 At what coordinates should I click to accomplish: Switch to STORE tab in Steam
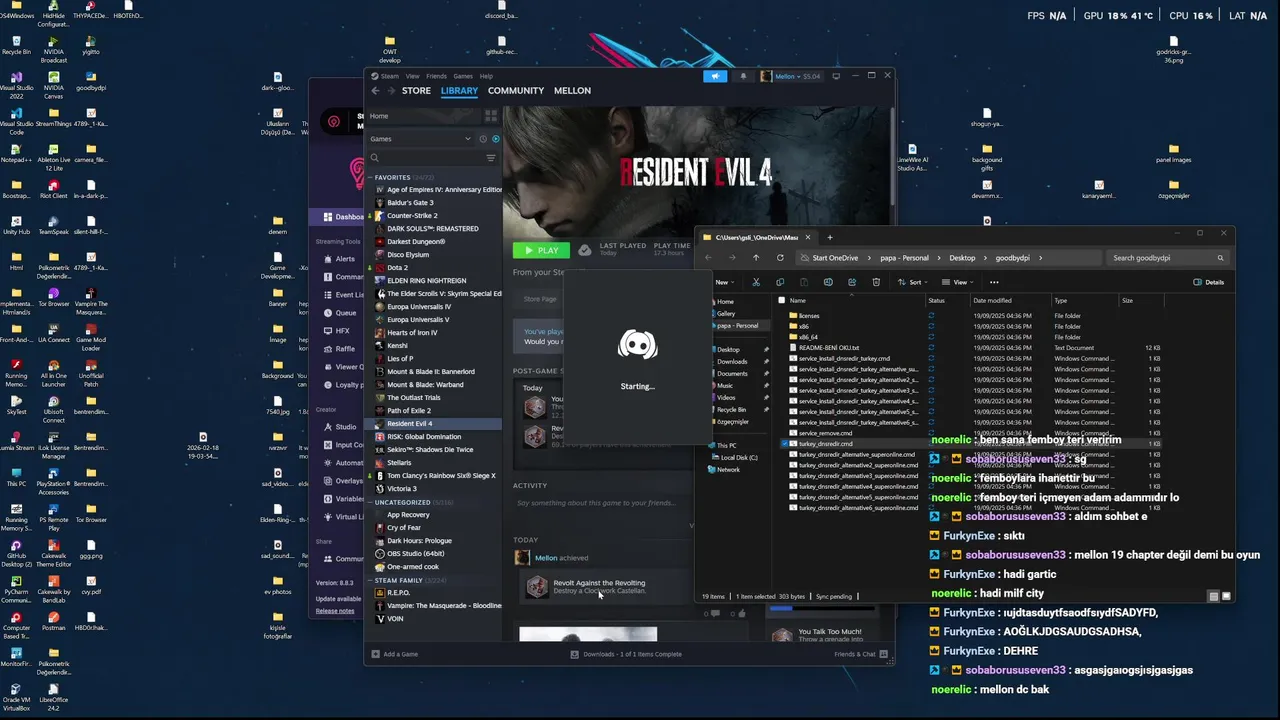416,91
